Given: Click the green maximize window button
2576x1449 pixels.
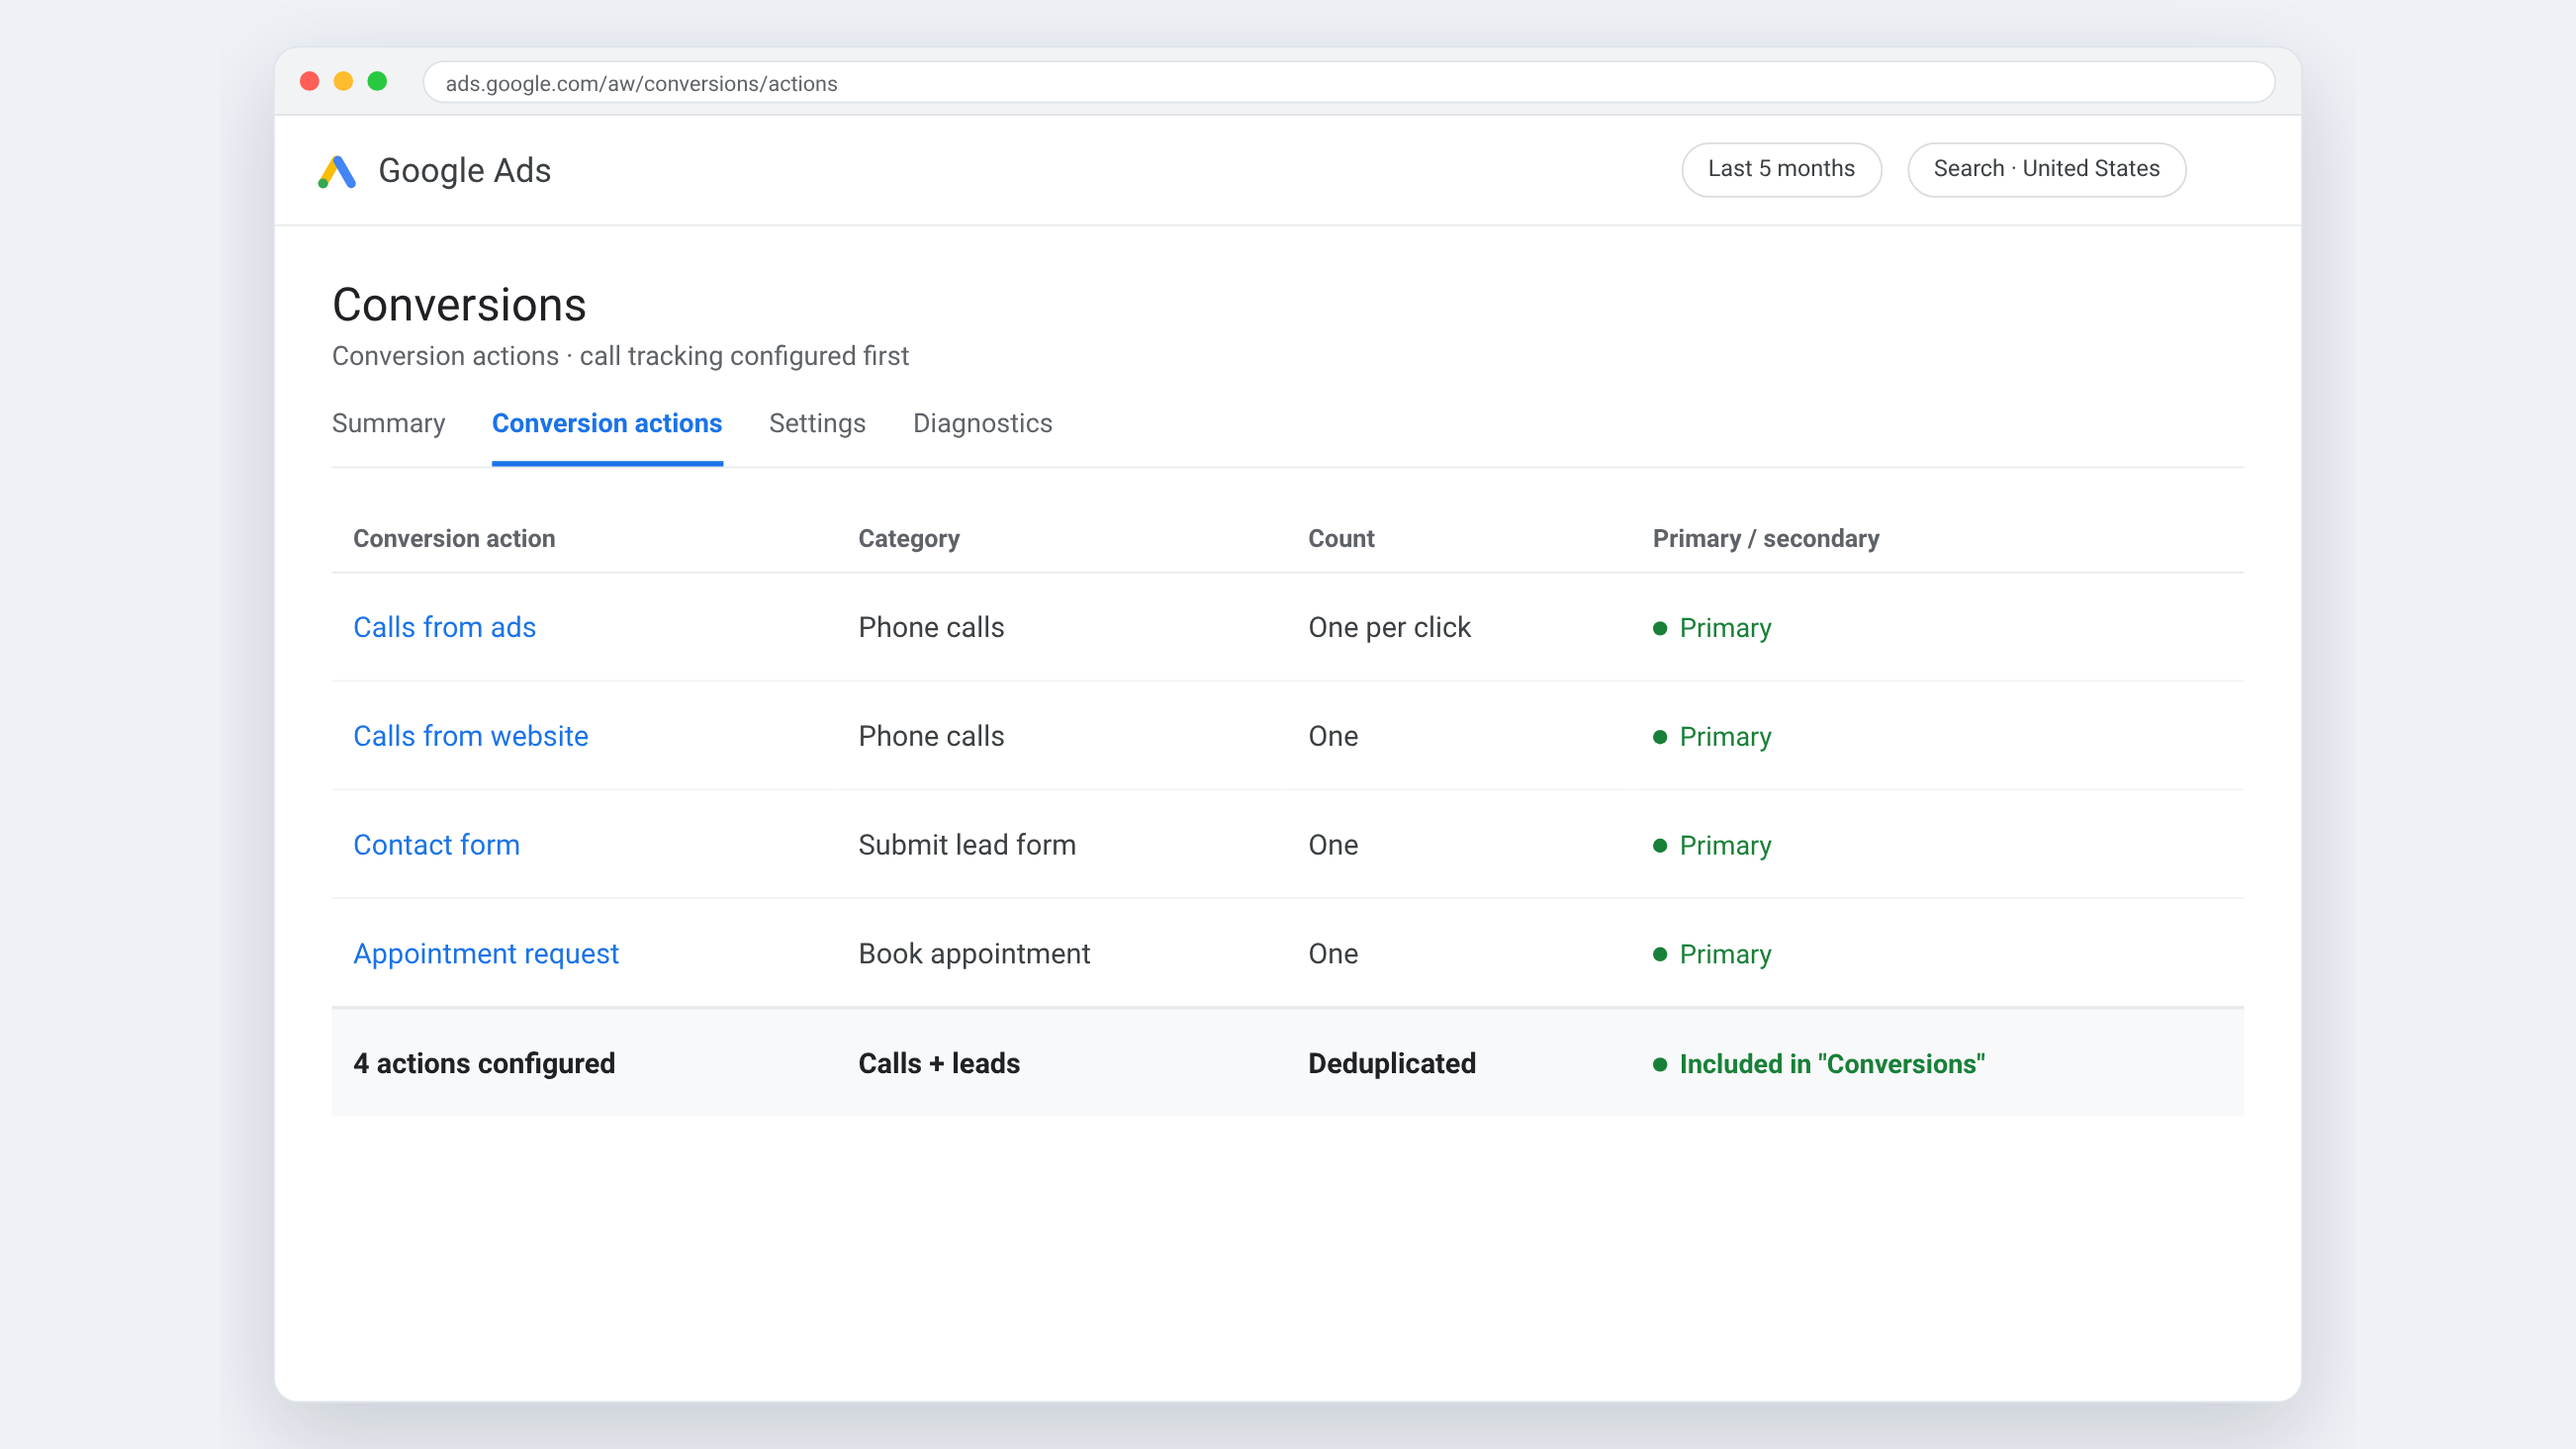Looking at the screenshot, I should [377, 81].
